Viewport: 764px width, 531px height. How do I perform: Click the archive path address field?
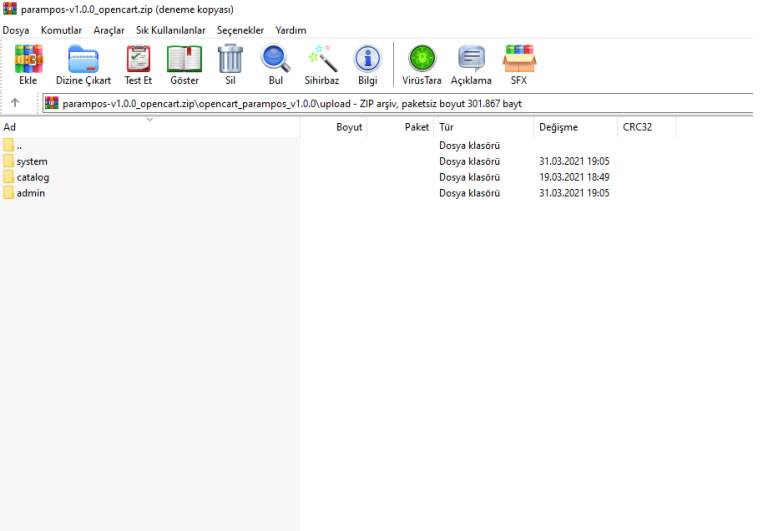coord(398,103)
